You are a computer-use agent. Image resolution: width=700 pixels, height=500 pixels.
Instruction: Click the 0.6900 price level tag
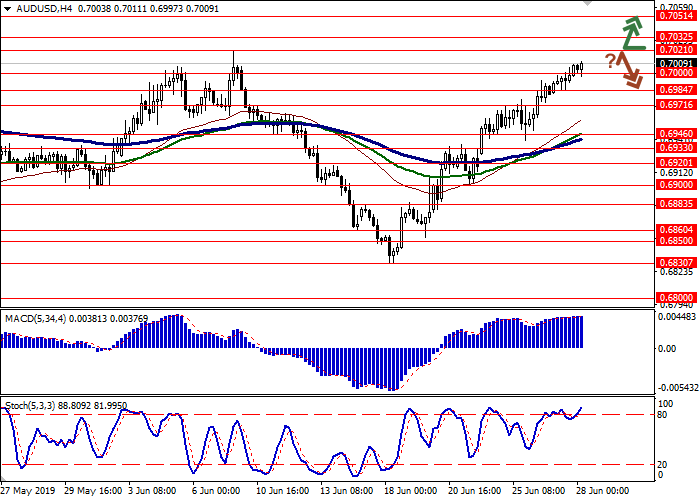[x=676, y=184]
